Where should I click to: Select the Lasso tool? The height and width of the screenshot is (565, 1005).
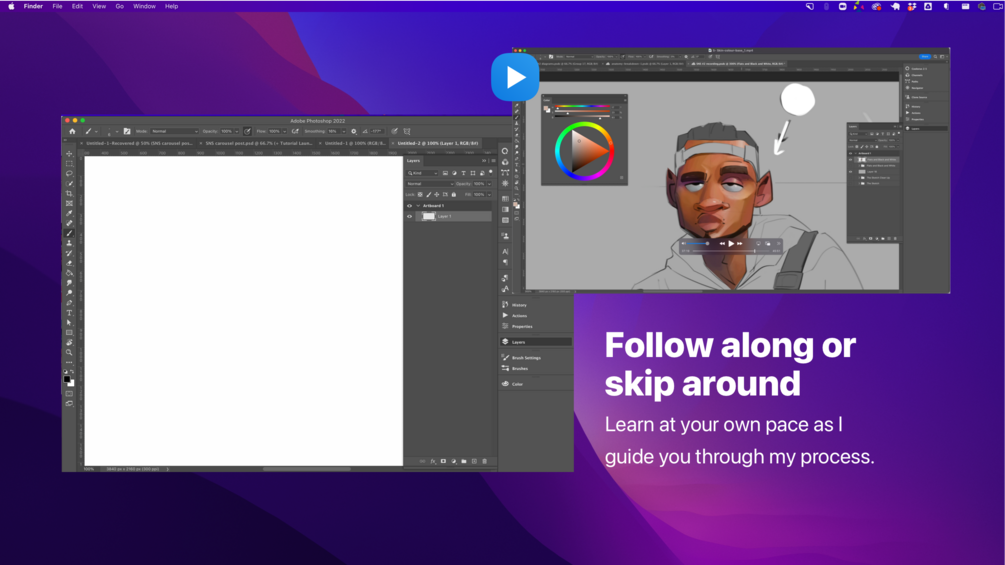click(x=69, y=174)
